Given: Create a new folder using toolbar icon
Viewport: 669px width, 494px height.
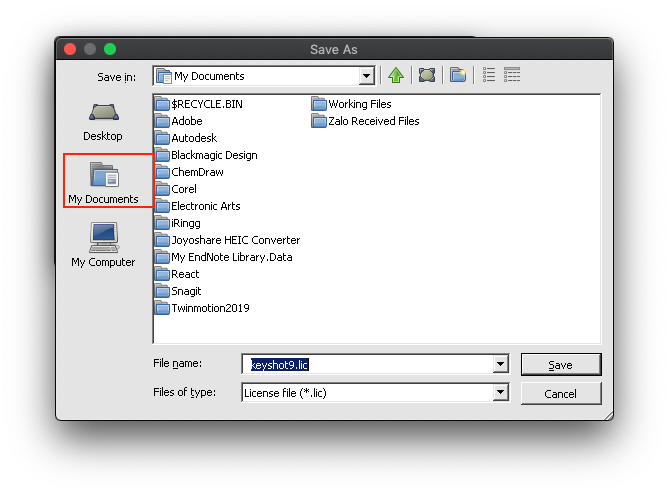Looking at the screenshot, I should click(x=458, y=75).
